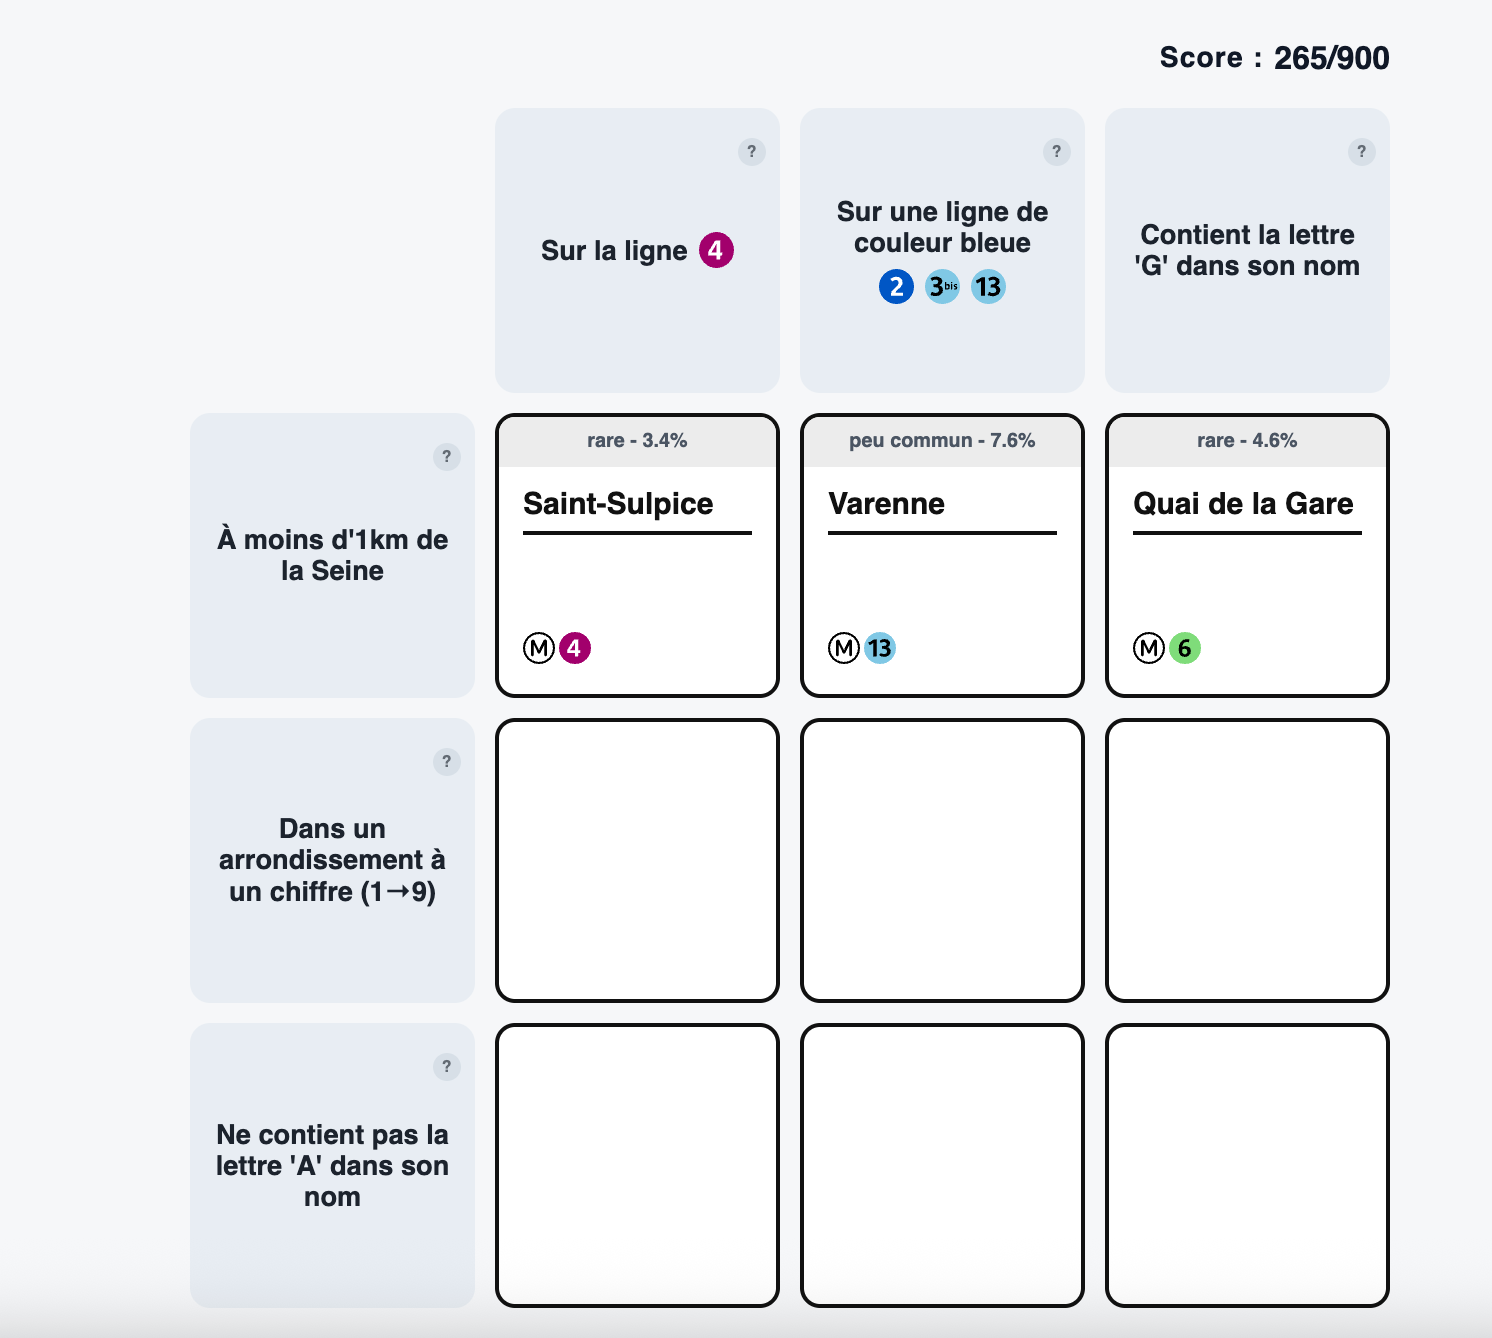Select empty cell for no 'A' and letter G

[1247, 1165]
